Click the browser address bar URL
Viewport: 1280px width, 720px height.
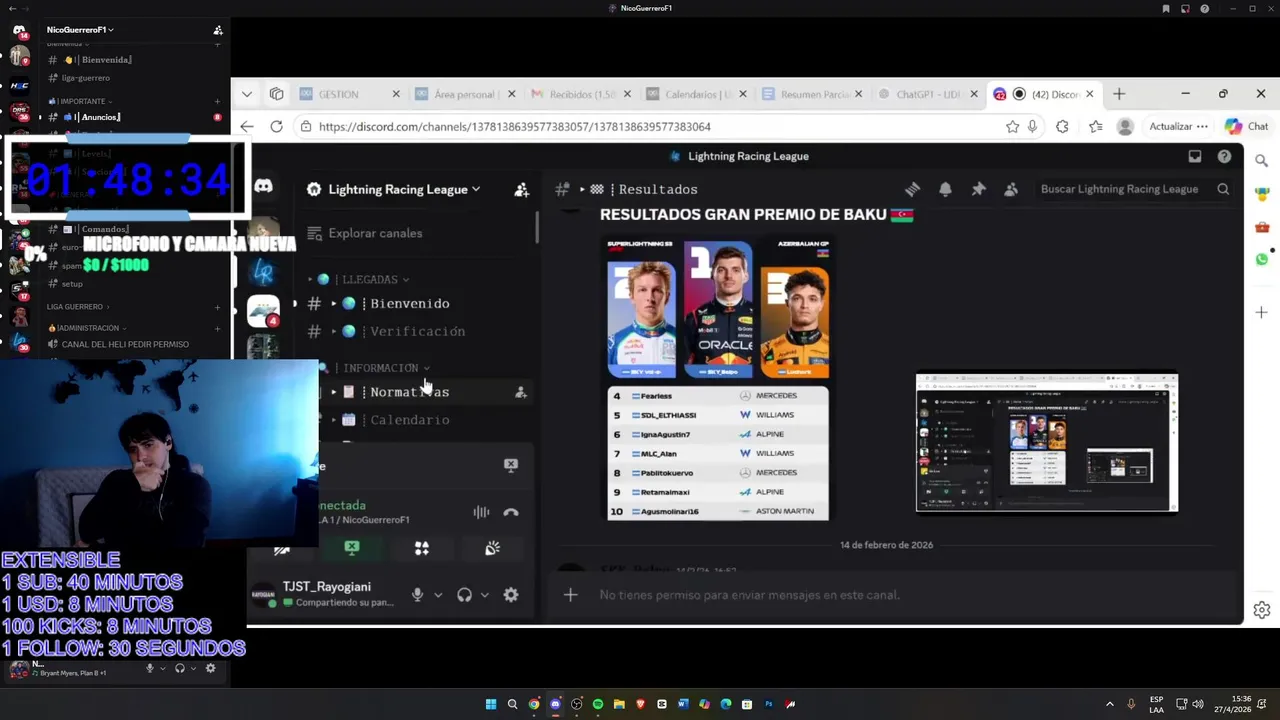515,127
